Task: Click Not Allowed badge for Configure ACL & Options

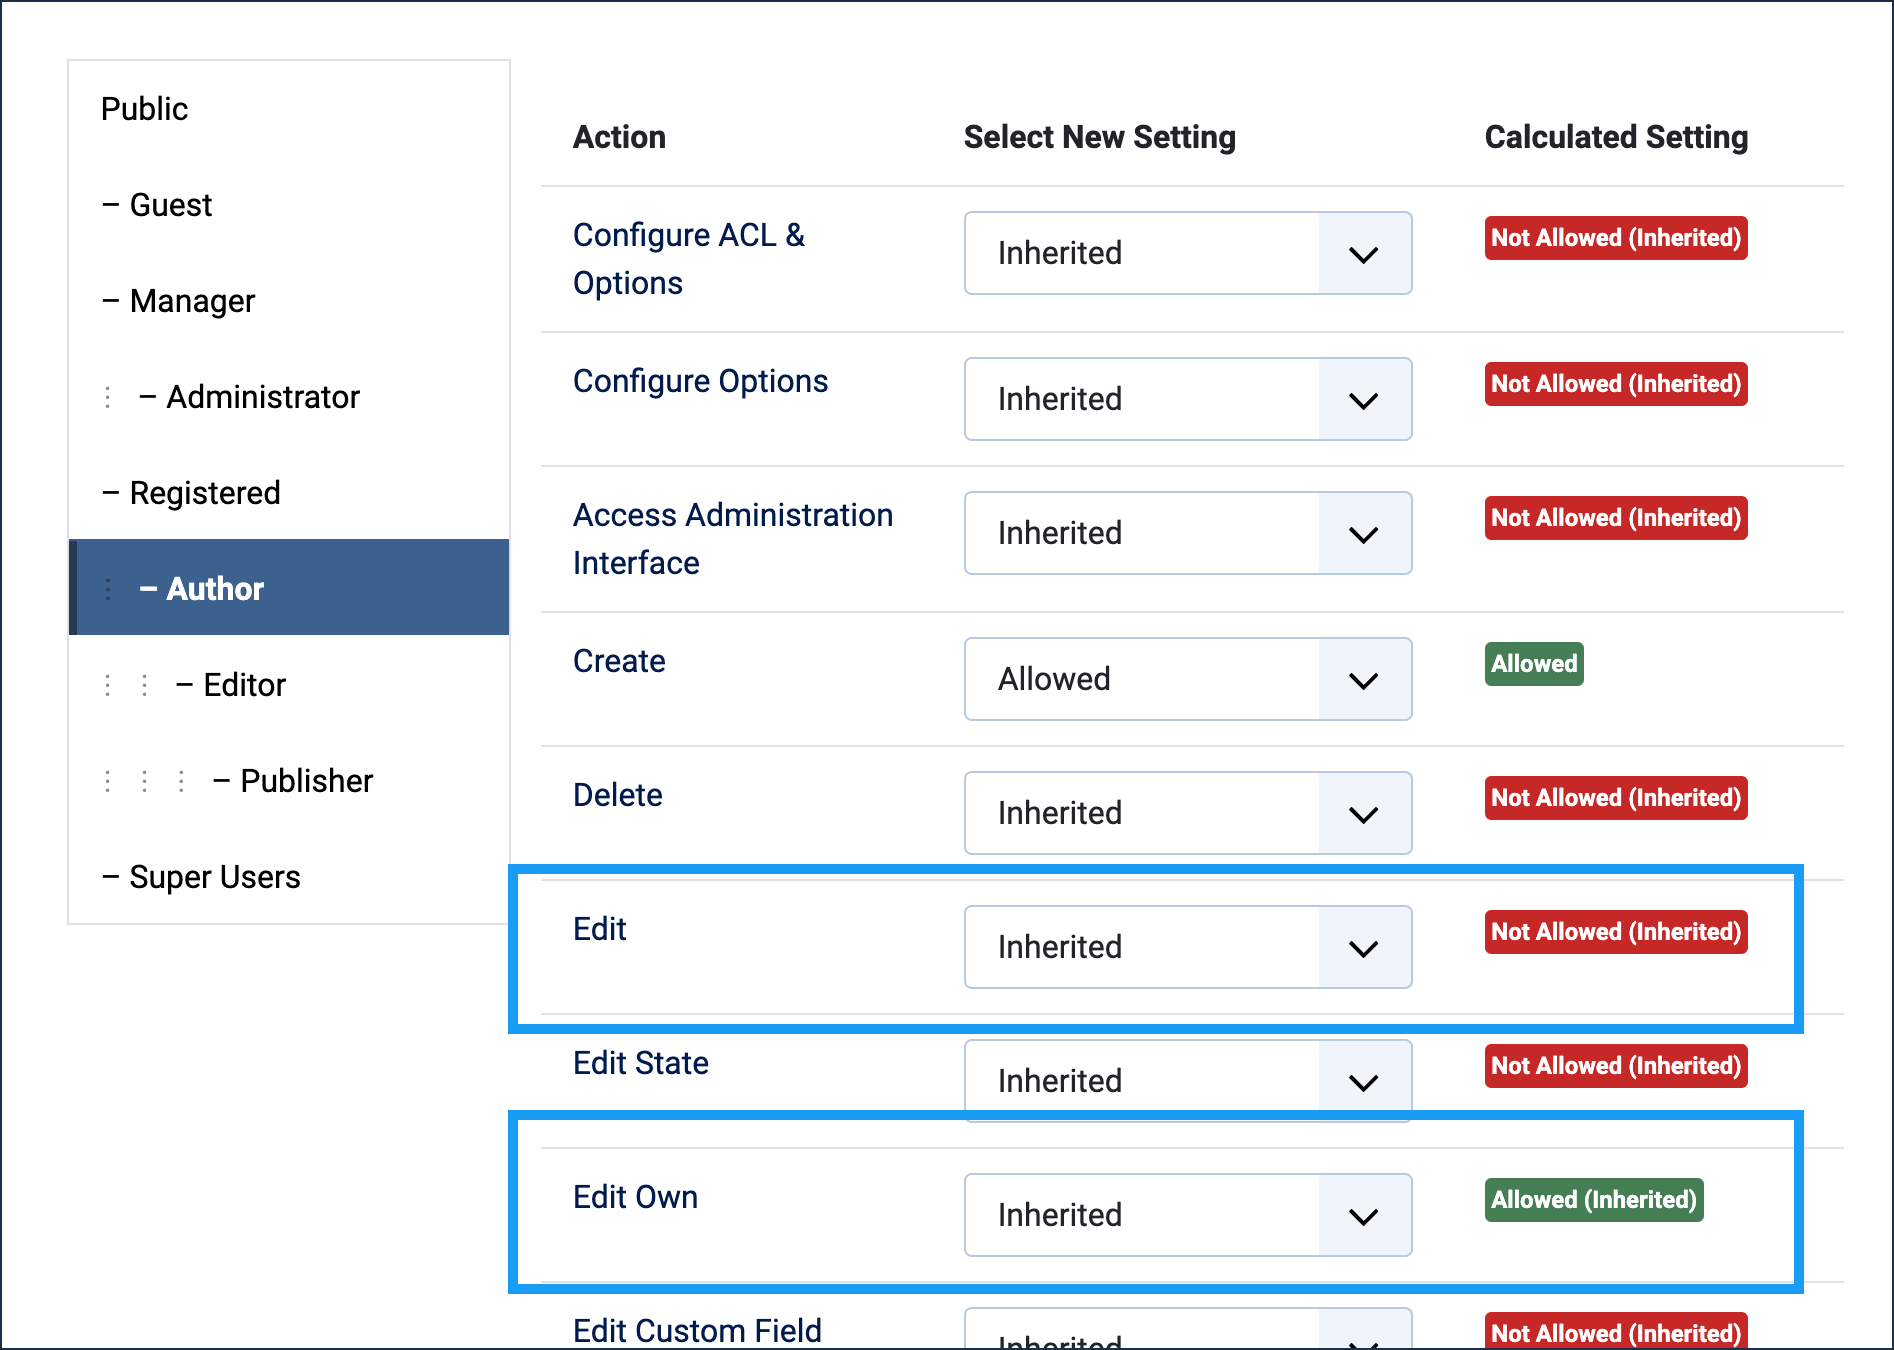Action: (x=1616, y=238)
